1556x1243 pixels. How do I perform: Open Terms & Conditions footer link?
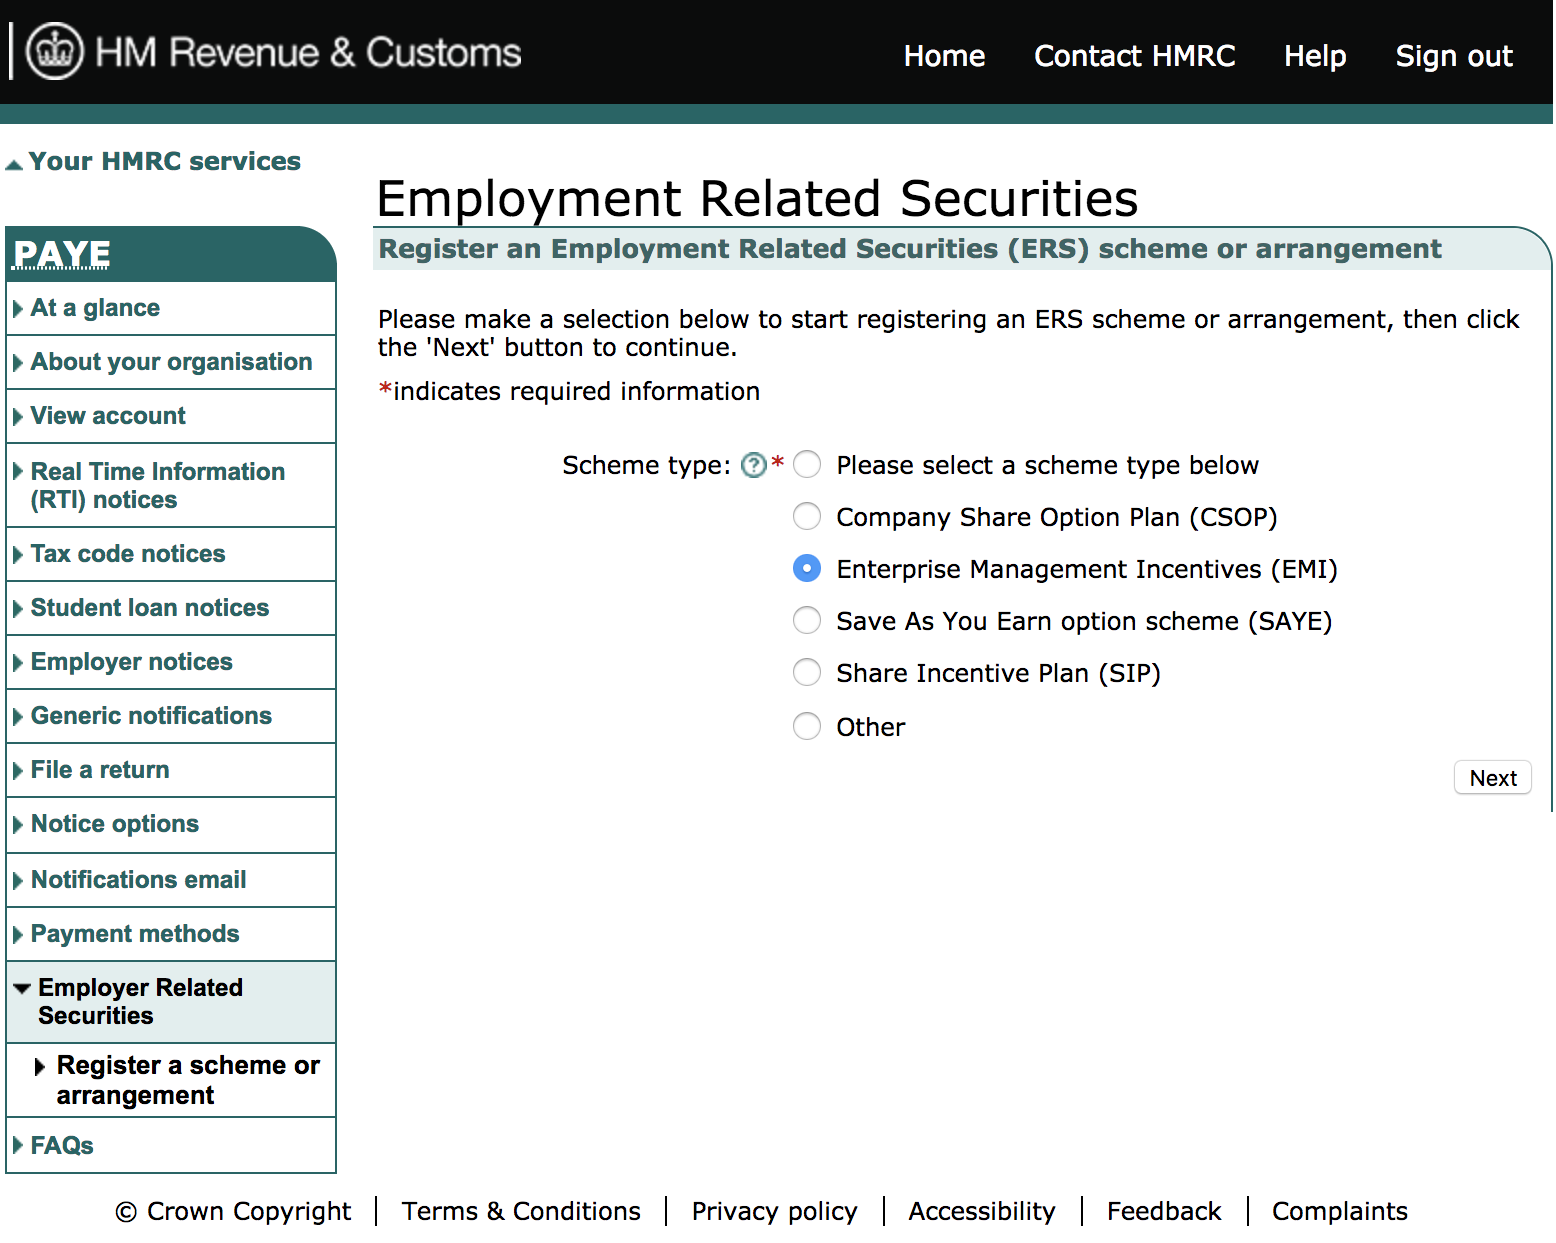coord(520,1211)
